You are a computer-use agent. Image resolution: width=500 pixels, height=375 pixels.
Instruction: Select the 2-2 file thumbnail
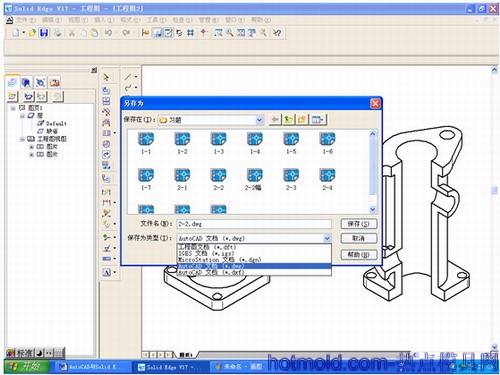click(219, 179)
